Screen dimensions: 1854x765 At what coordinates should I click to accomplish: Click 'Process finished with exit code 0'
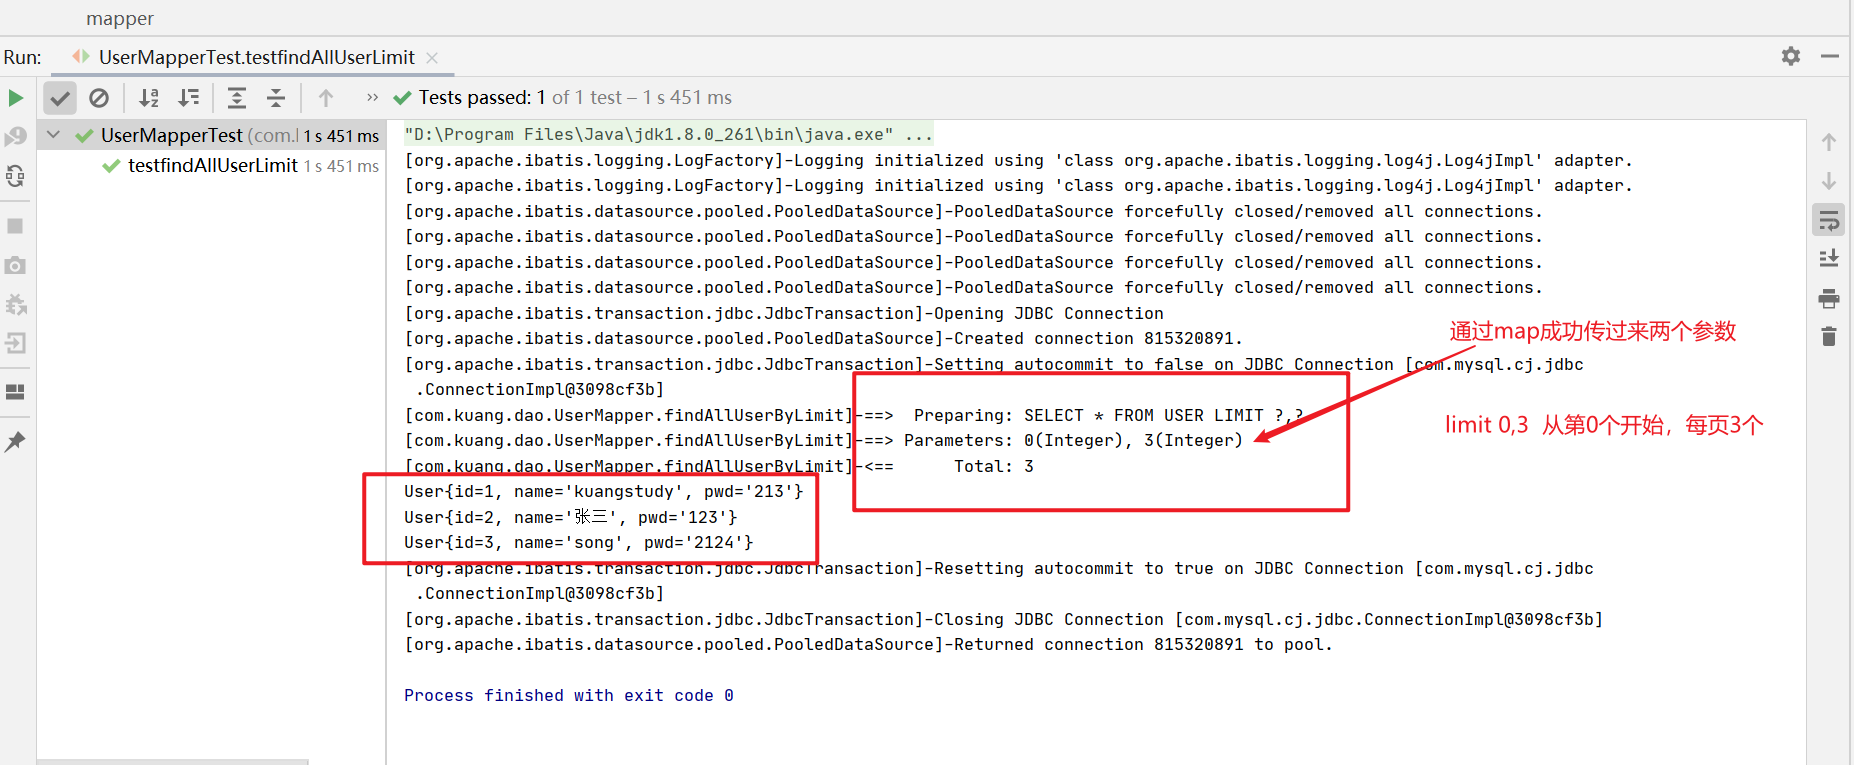pos(569,695)
